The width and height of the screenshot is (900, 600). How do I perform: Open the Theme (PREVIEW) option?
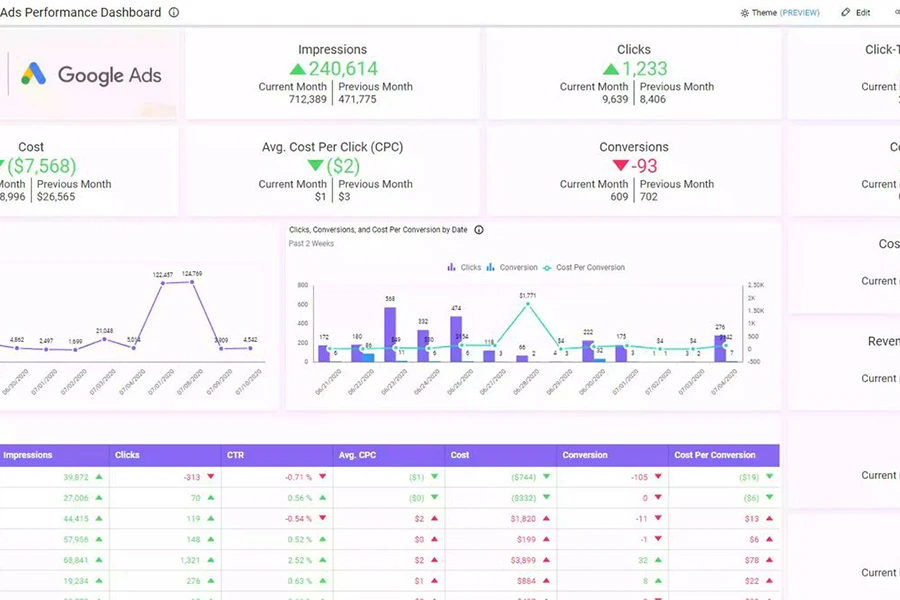pos(780,13)
